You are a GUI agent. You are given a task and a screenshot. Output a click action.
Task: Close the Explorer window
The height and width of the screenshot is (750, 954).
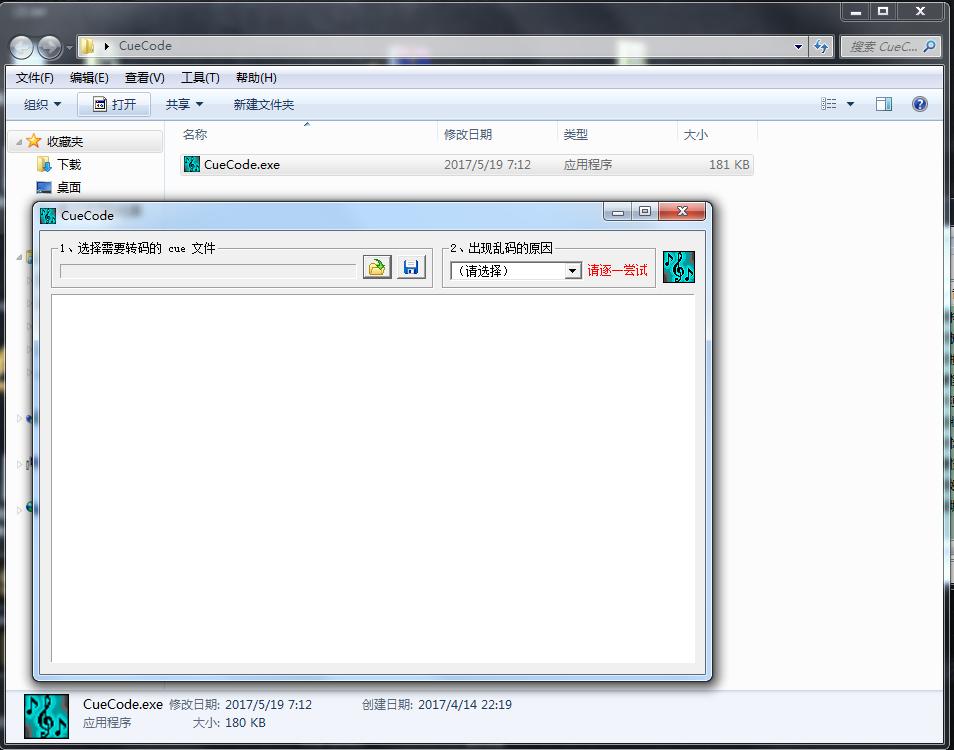pos(920,12)
